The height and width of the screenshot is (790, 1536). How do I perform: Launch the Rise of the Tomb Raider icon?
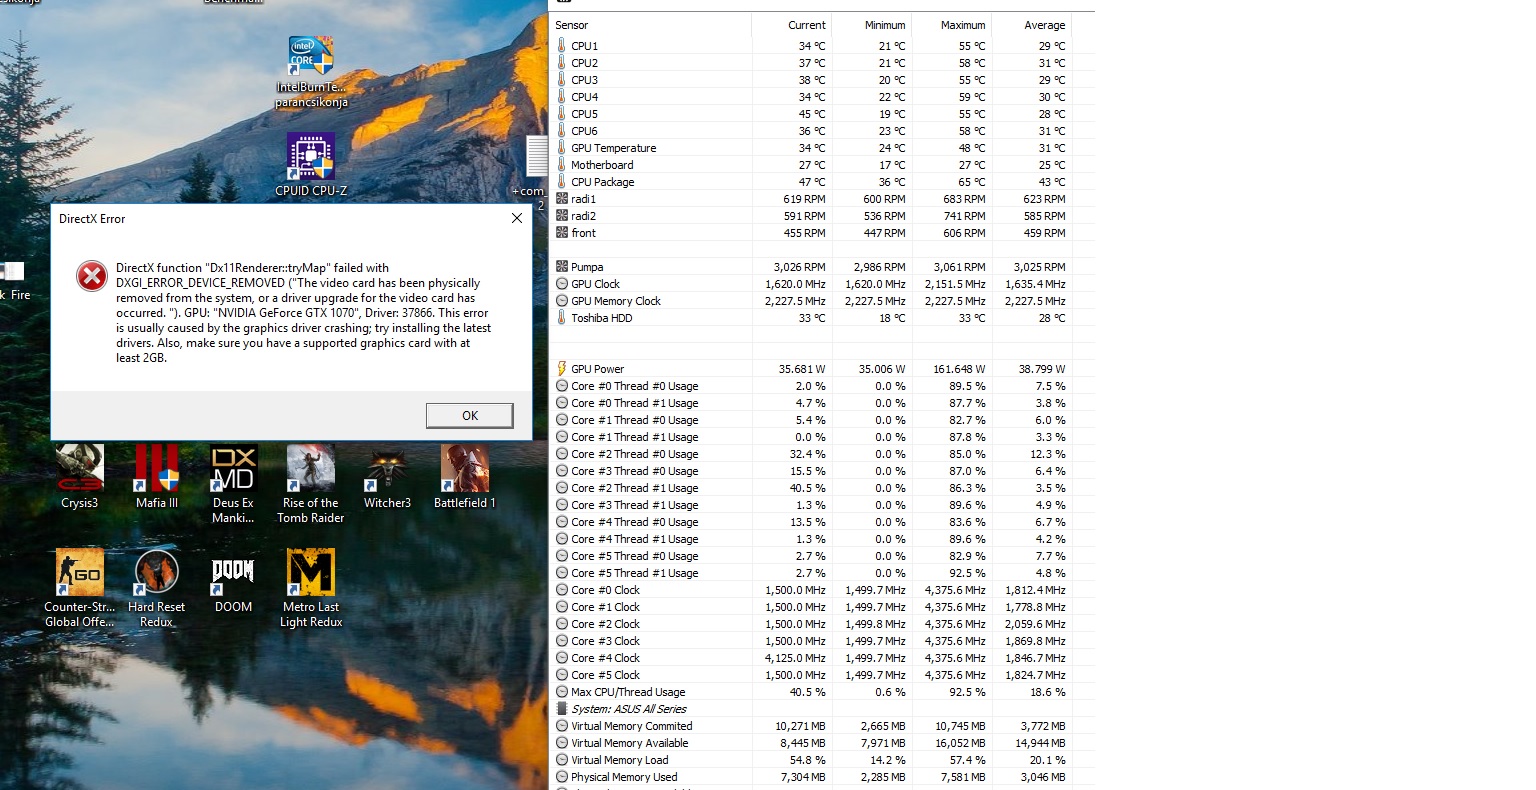point(311,485)
